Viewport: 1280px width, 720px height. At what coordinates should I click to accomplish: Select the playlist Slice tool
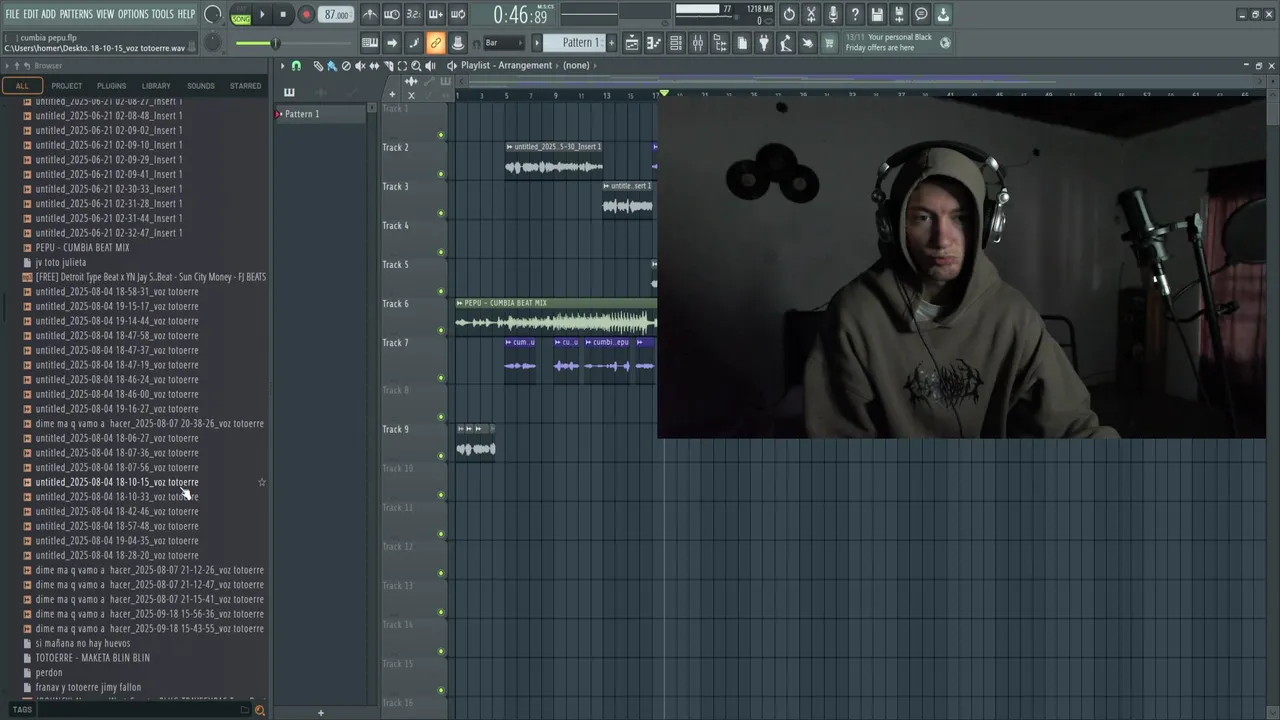point(388,66)
